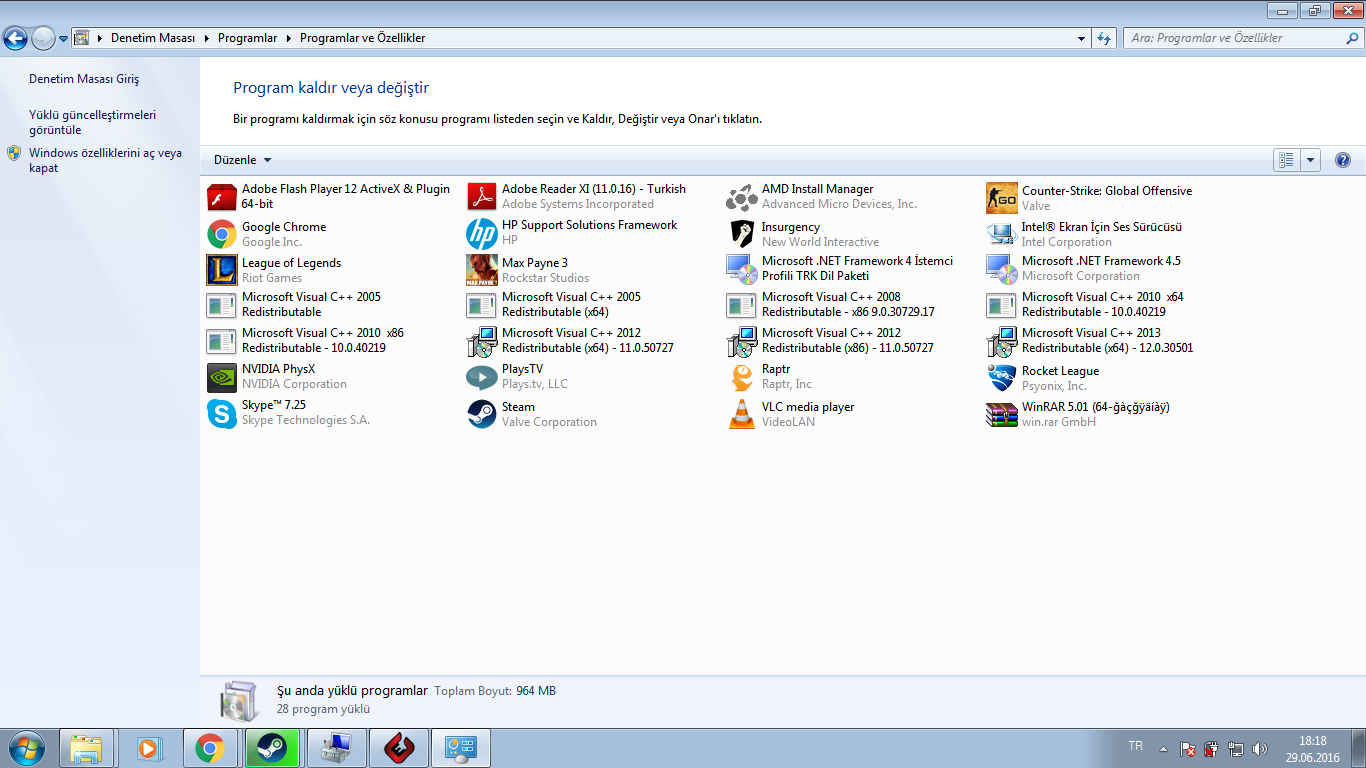Click the volume speaker tray icon
This screenshot has height=768, width=1366.
[x=1260, y=748]
